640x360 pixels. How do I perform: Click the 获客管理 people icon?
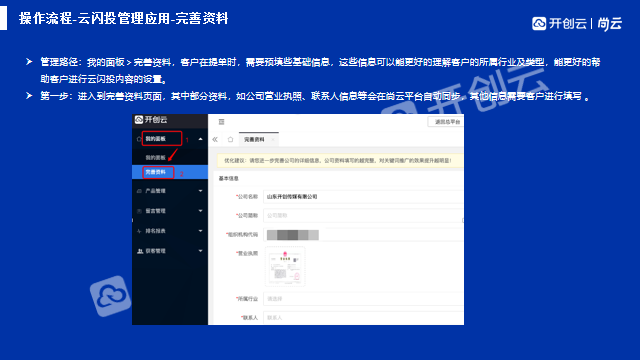point(140,251)
